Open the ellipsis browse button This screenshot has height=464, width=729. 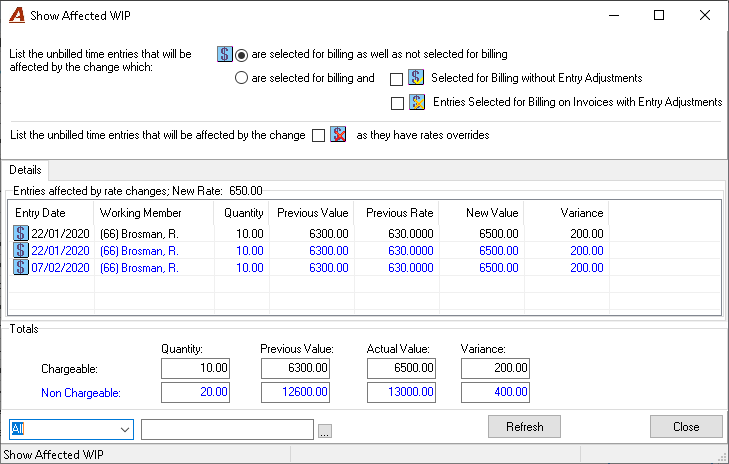coord(325,431)
